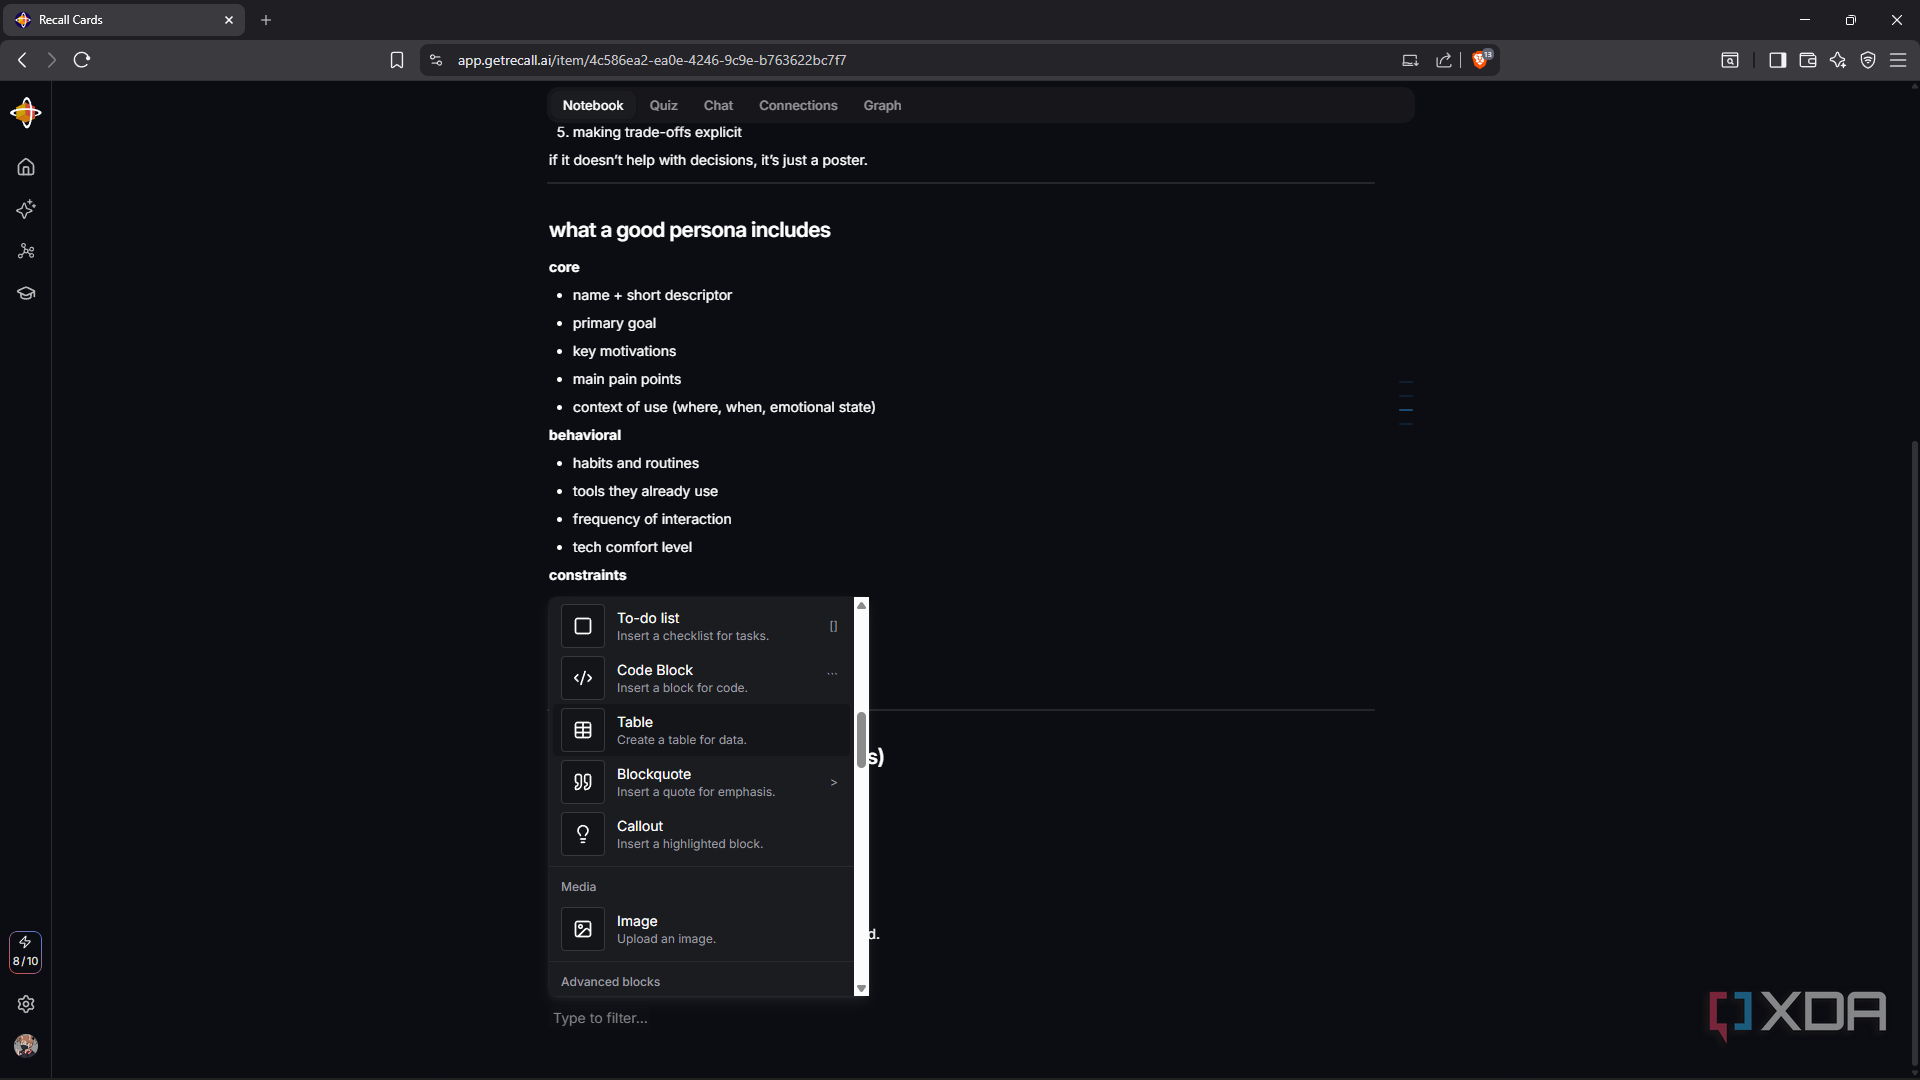Open the graduation cap review icon
This screenshot has width=1920, height=1080.
coord(26,293)
